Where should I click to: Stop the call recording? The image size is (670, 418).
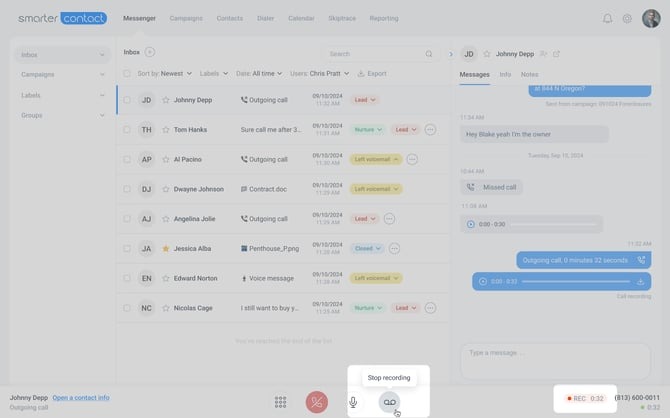pyautogui.click(x=389, y=401)
